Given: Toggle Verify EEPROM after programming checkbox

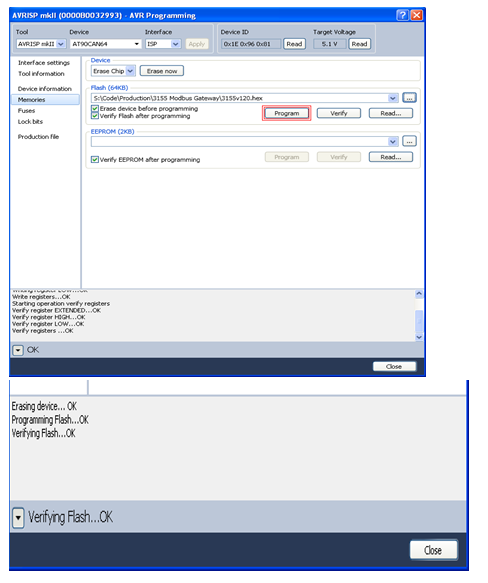Looking at the screenshot, I should click(x=95, y=160).
